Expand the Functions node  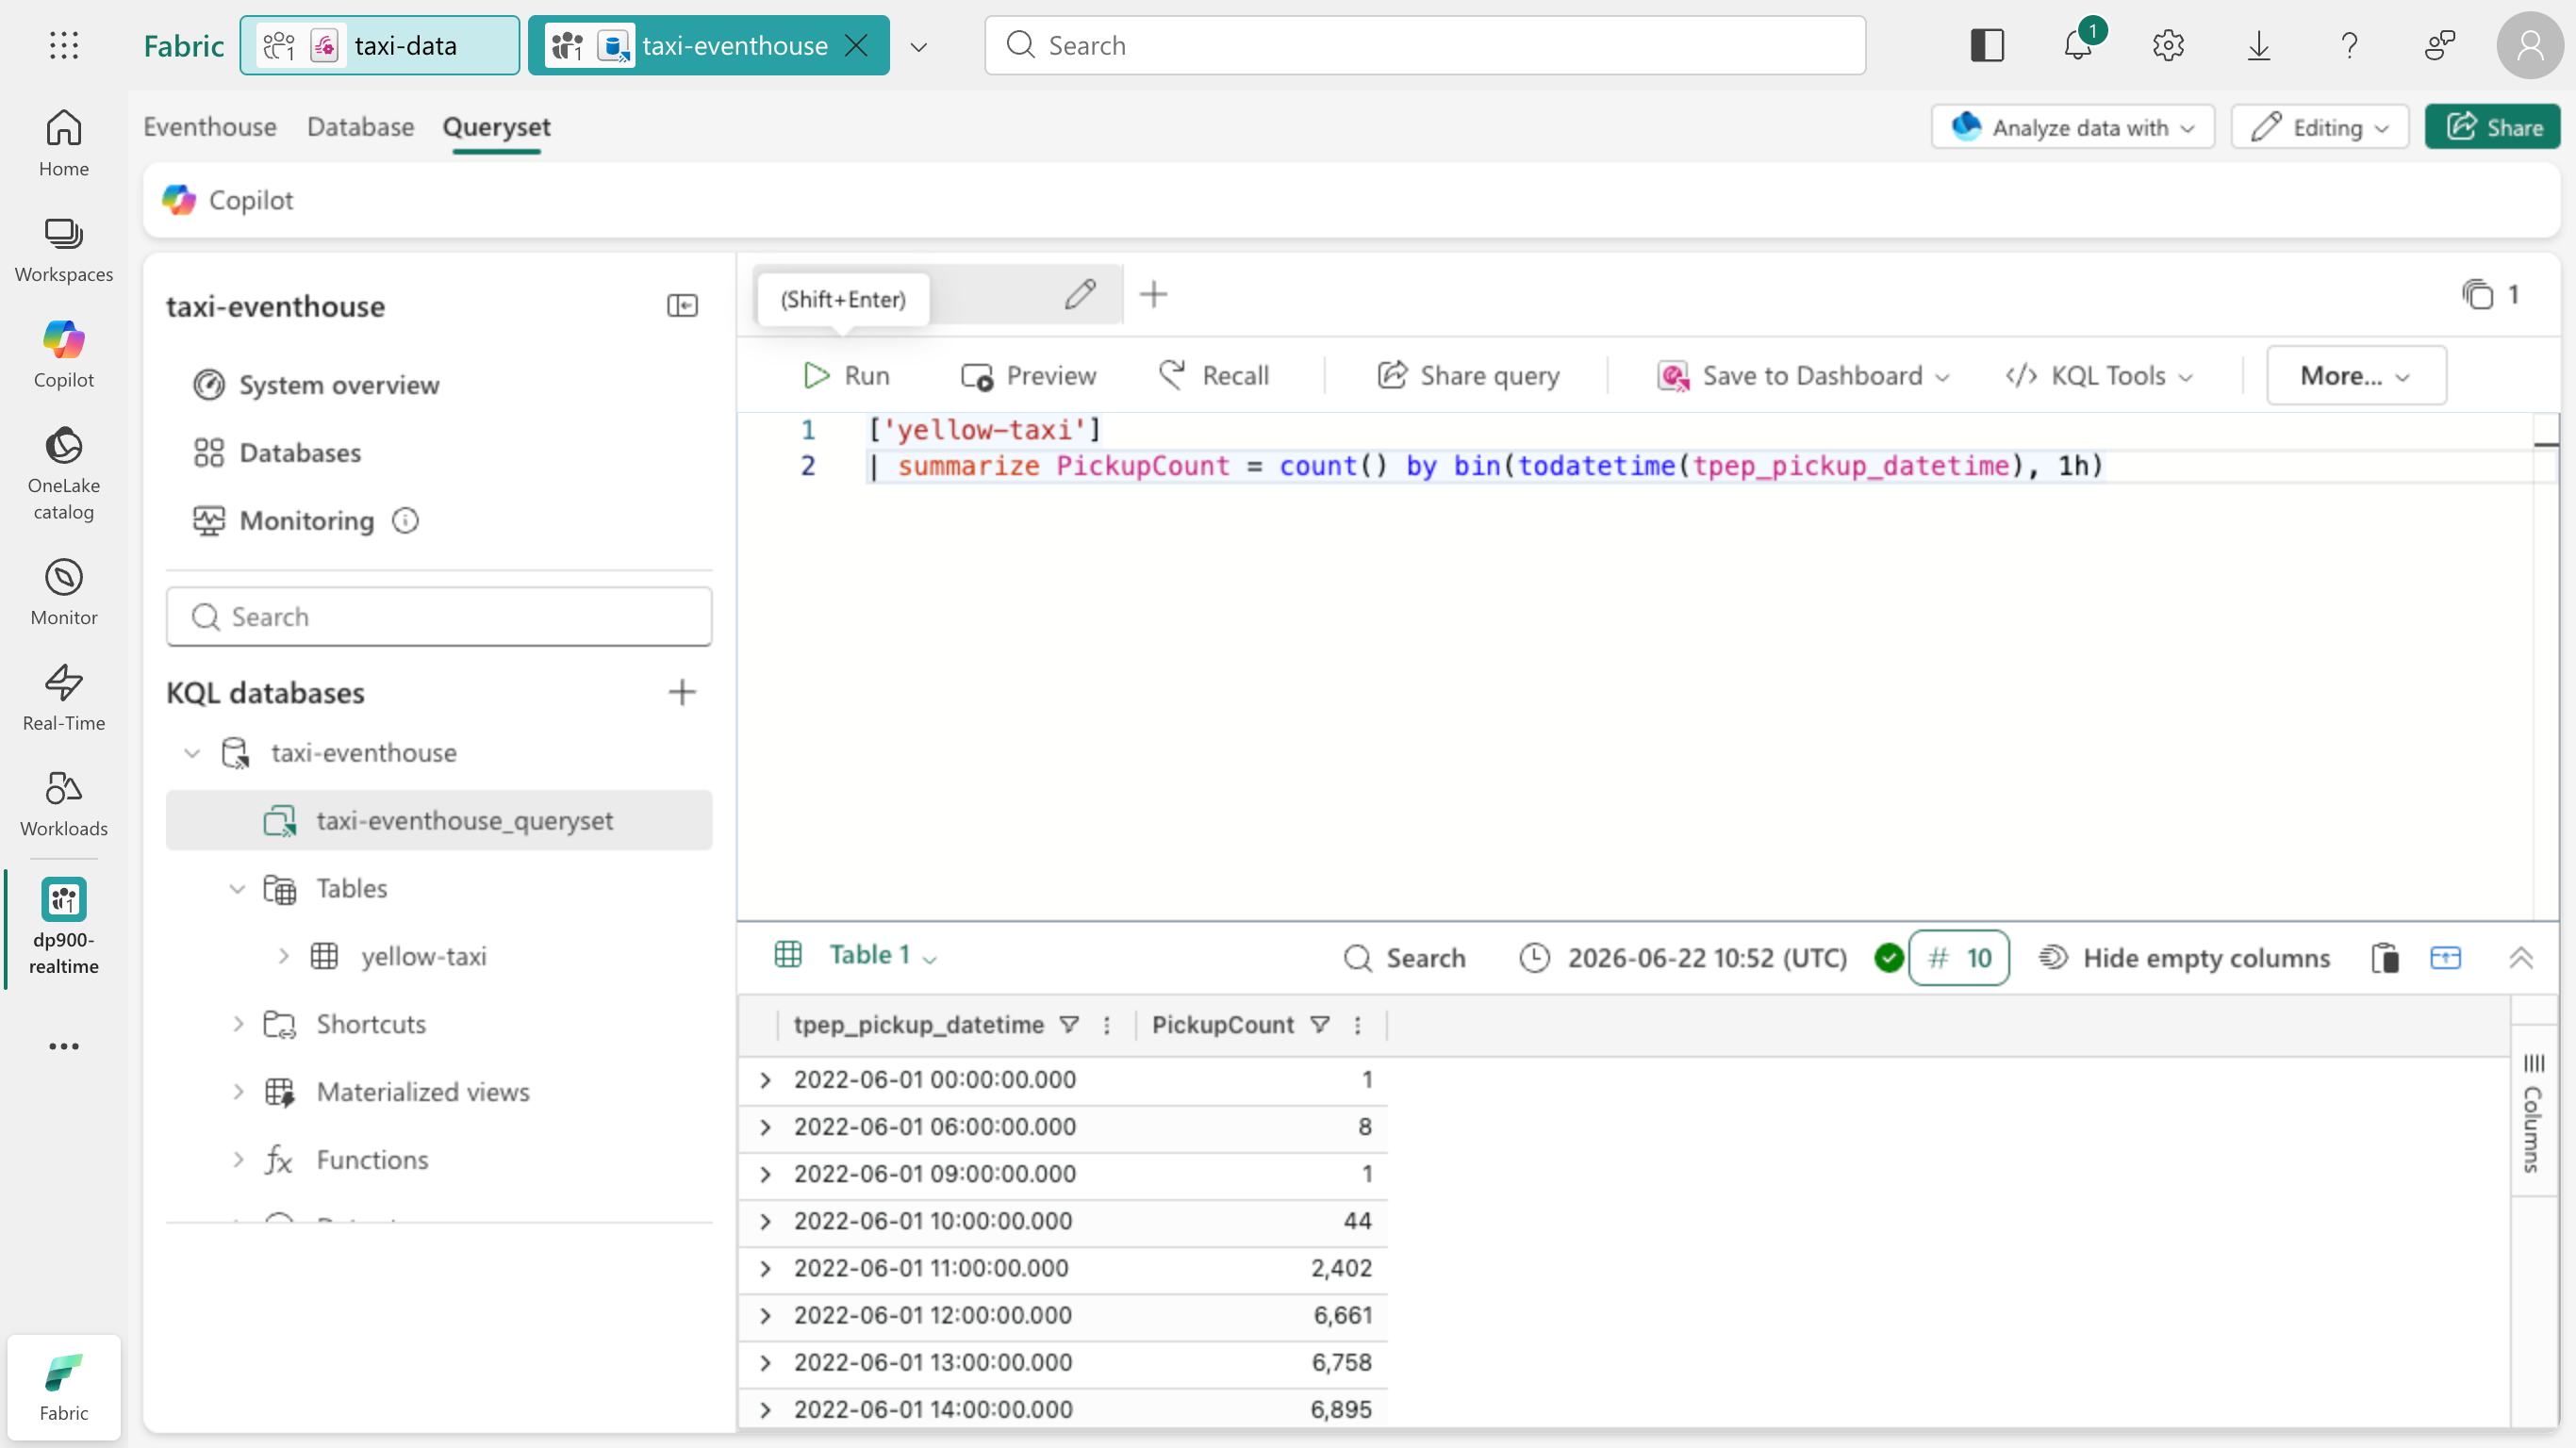(x=237, y=1160)
